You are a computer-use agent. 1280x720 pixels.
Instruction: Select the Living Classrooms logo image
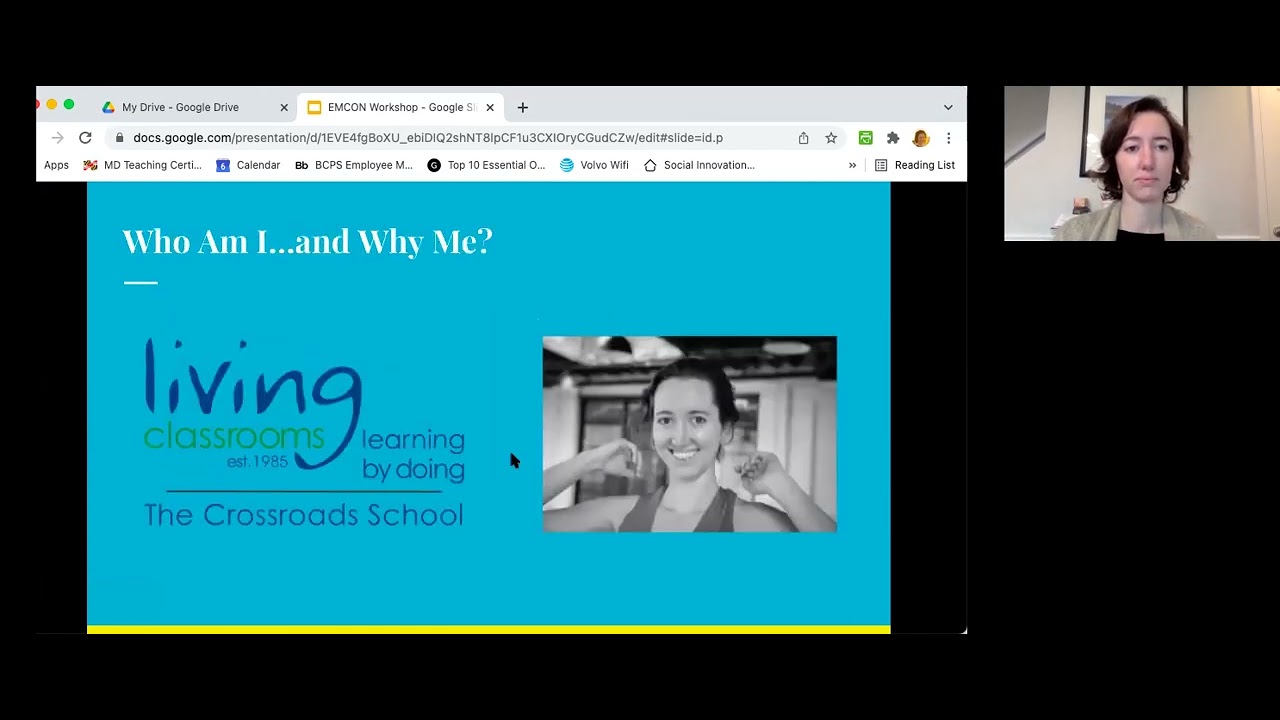point(304,432)
